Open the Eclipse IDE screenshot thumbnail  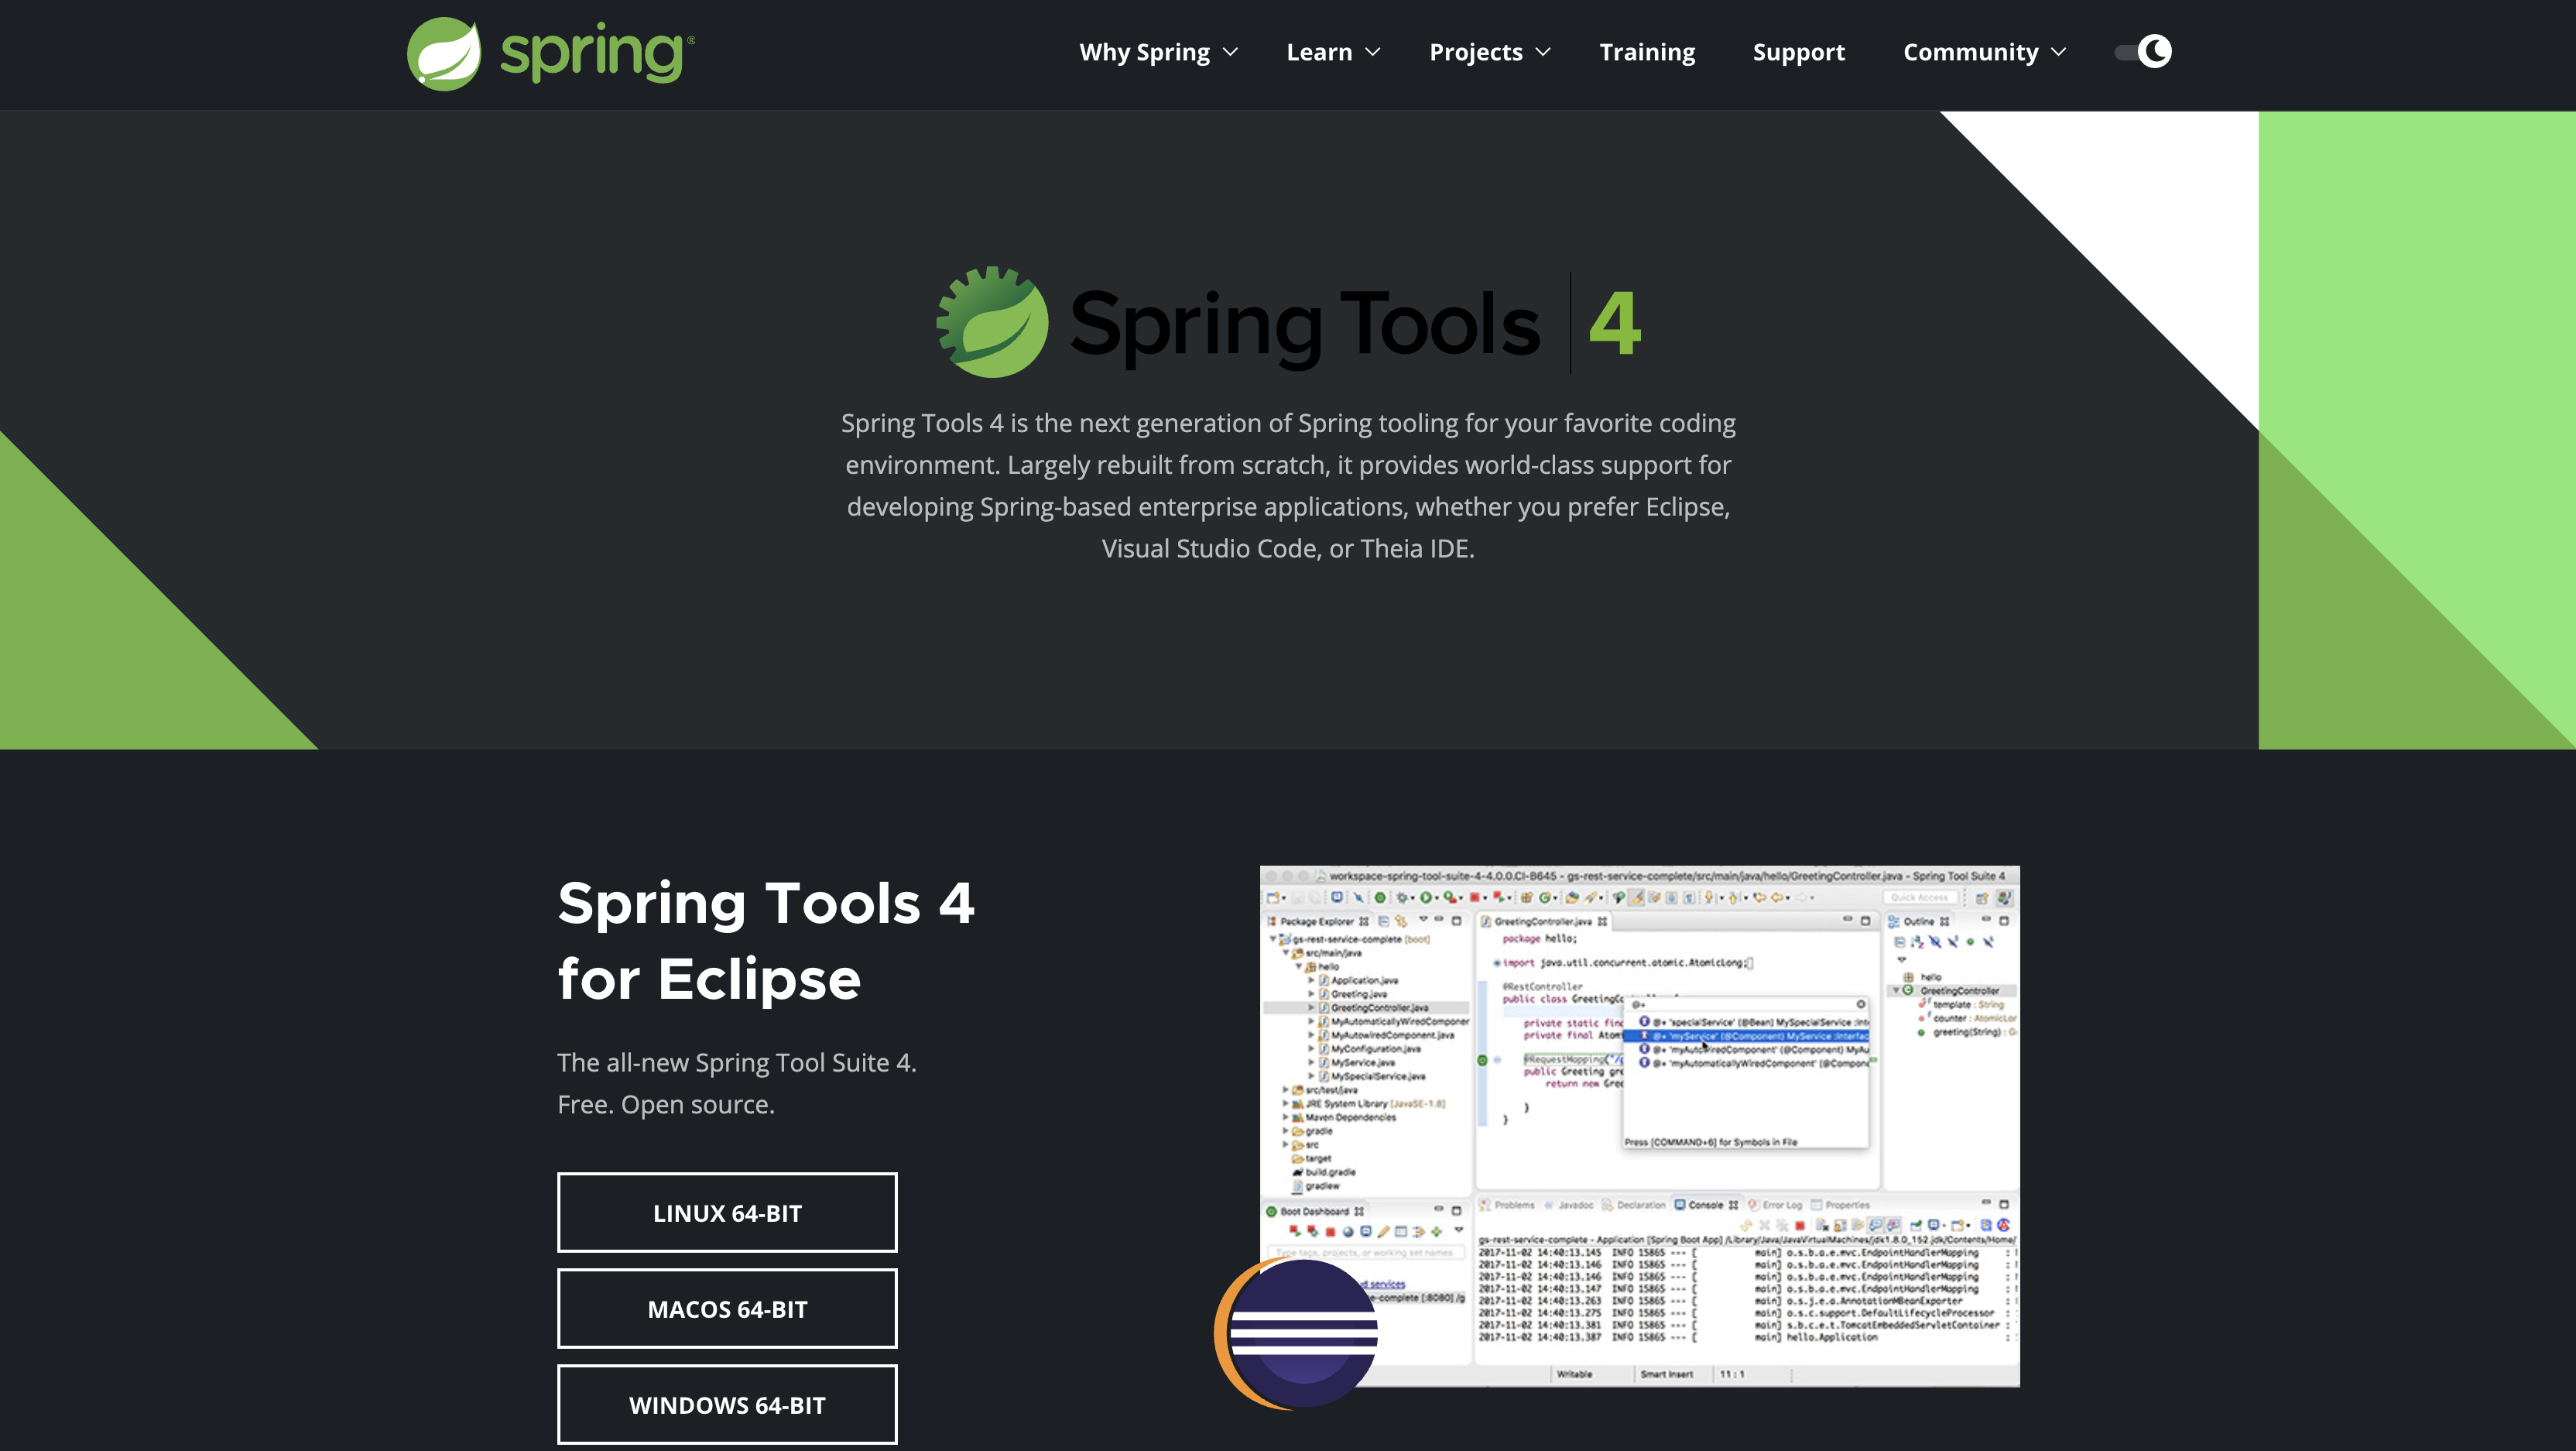(1640, 1126)
